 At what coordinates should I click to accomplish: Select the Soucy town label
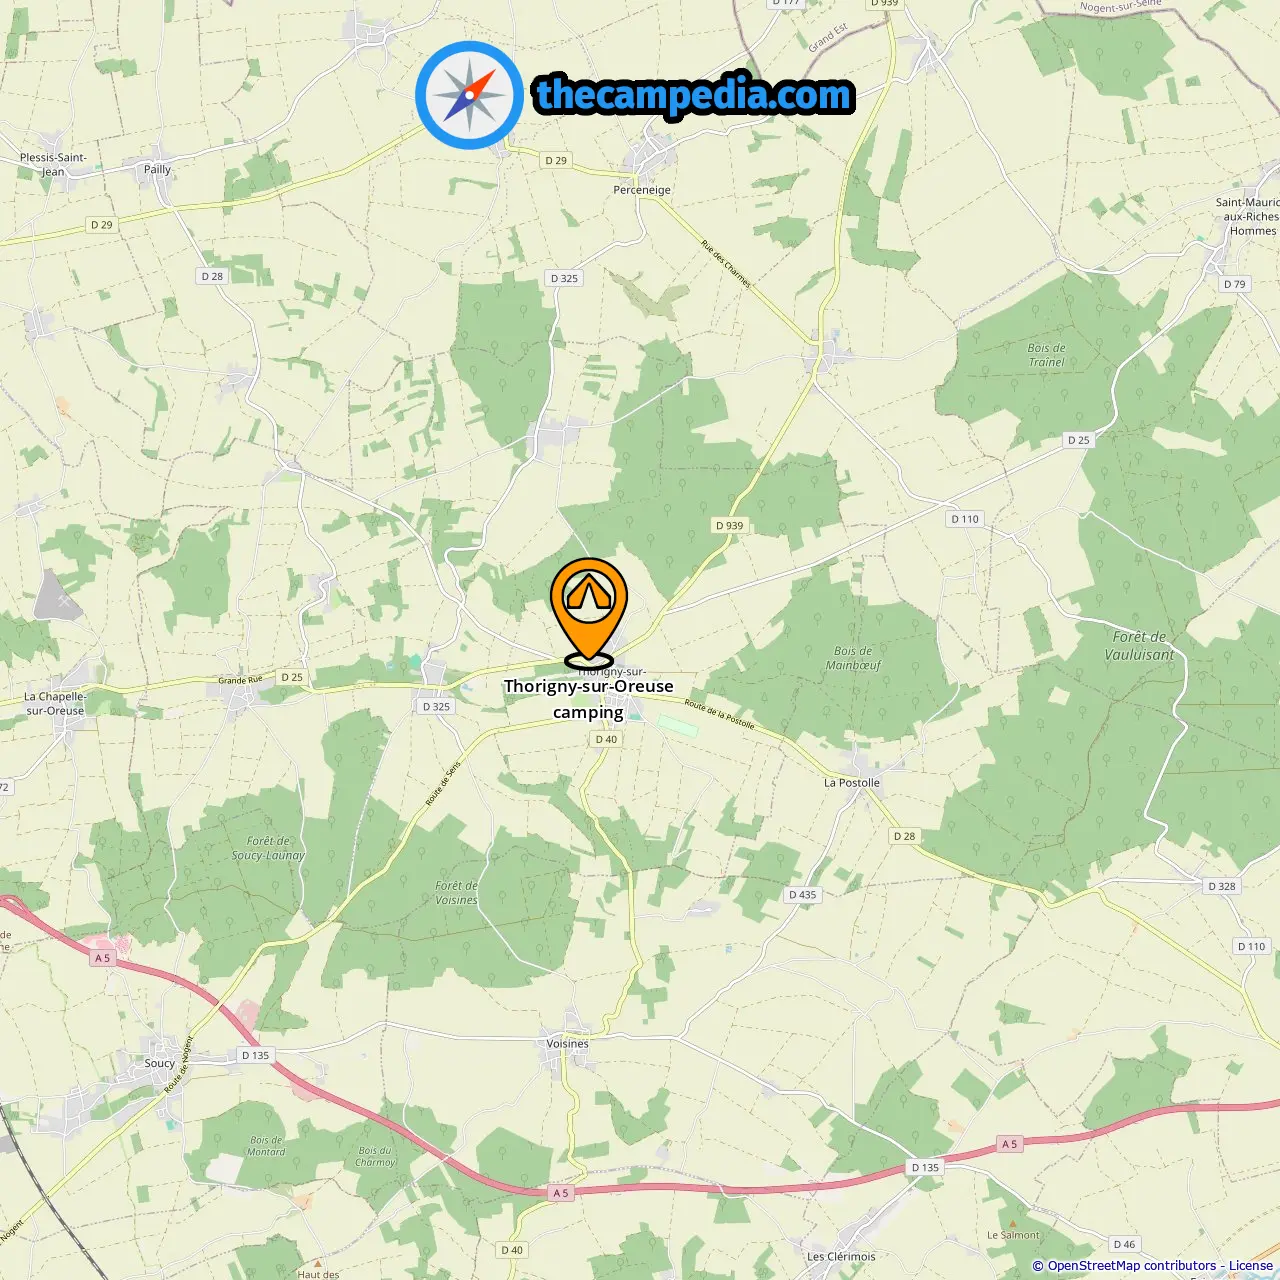click(x=159, y=1063)
